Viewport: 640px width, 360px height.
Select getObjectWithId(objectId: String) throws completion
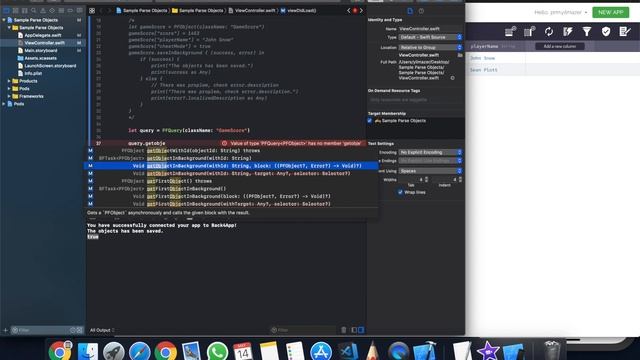click(x=231, y=151)
